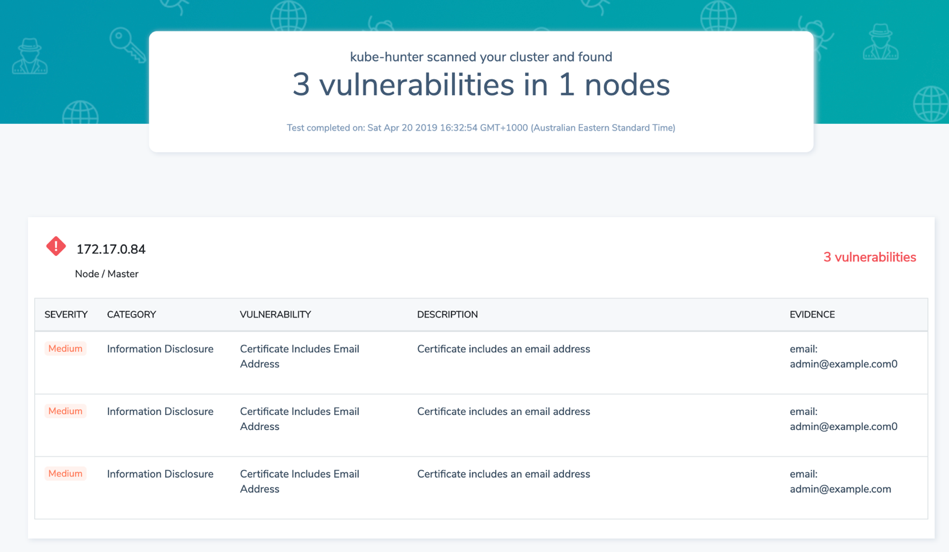This screenshot has width=949, height=552.
Task: Click the red "3 vulnerabilities" count text
Action: pos(869,257)
